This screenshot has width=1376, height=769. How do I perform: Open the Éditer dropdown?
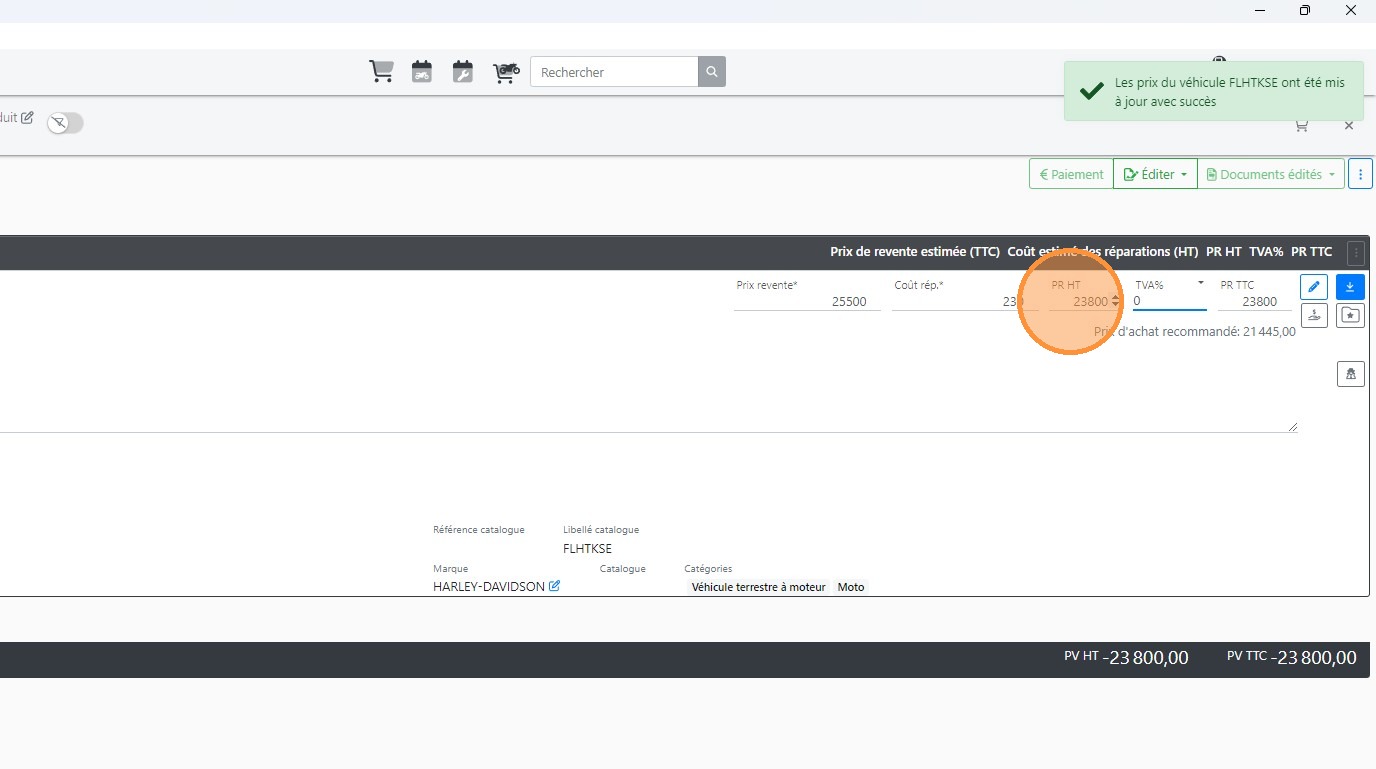(1155, 174)
